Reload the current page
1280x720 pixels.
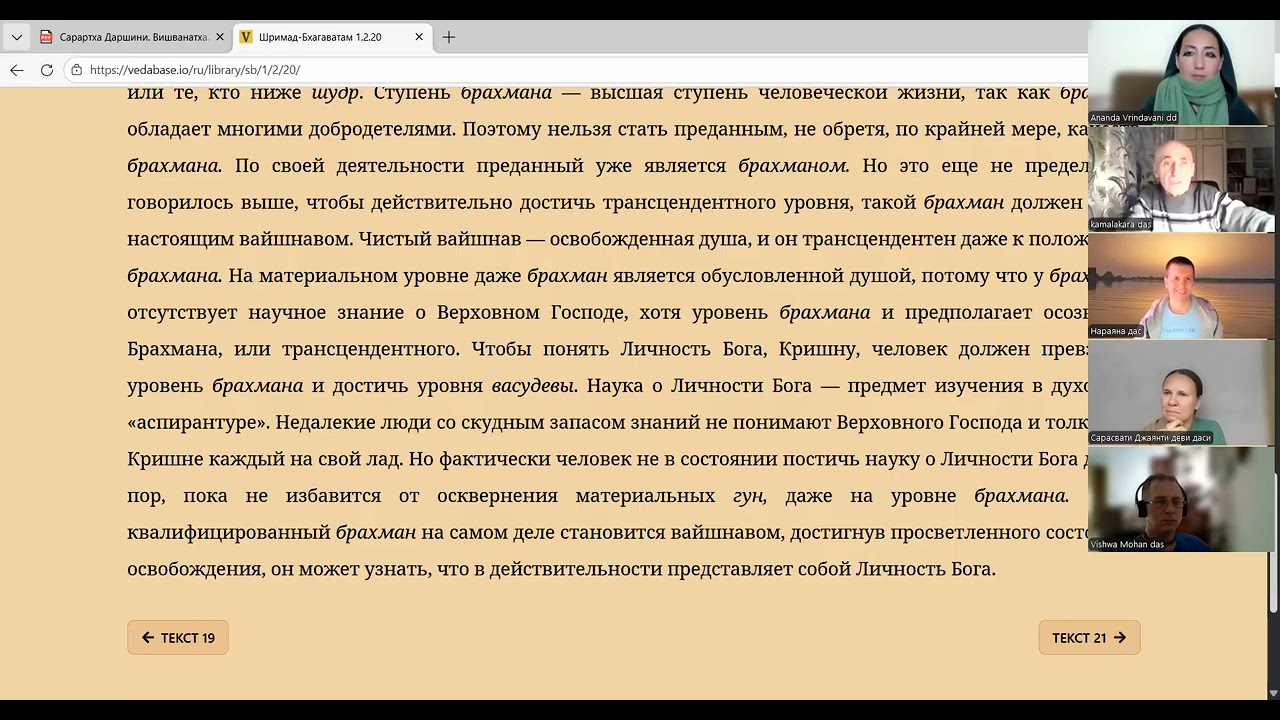46,70
